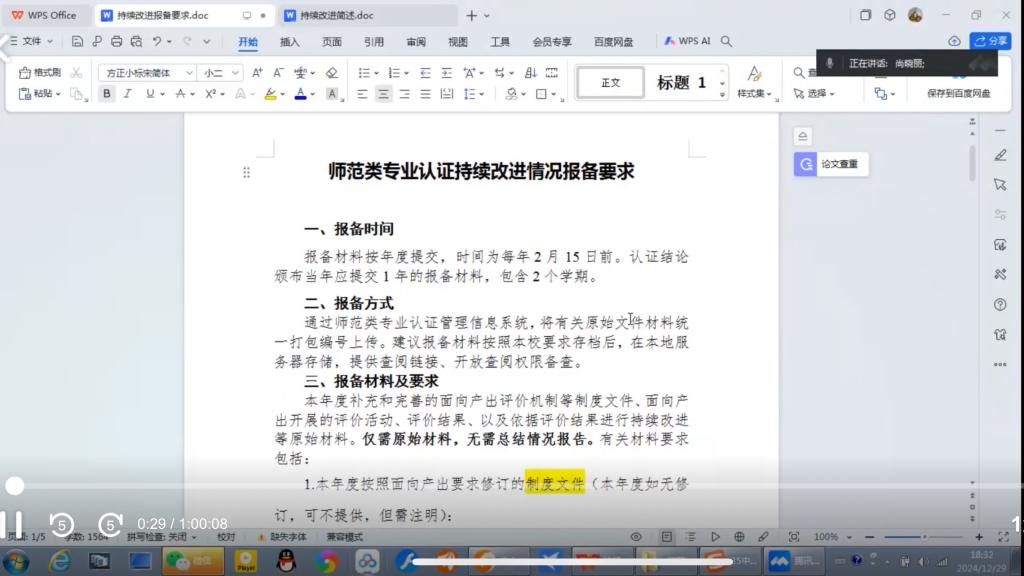The image size is (1024, 576).
Task: Click the decrease indent icon
Action: (425, 72)
